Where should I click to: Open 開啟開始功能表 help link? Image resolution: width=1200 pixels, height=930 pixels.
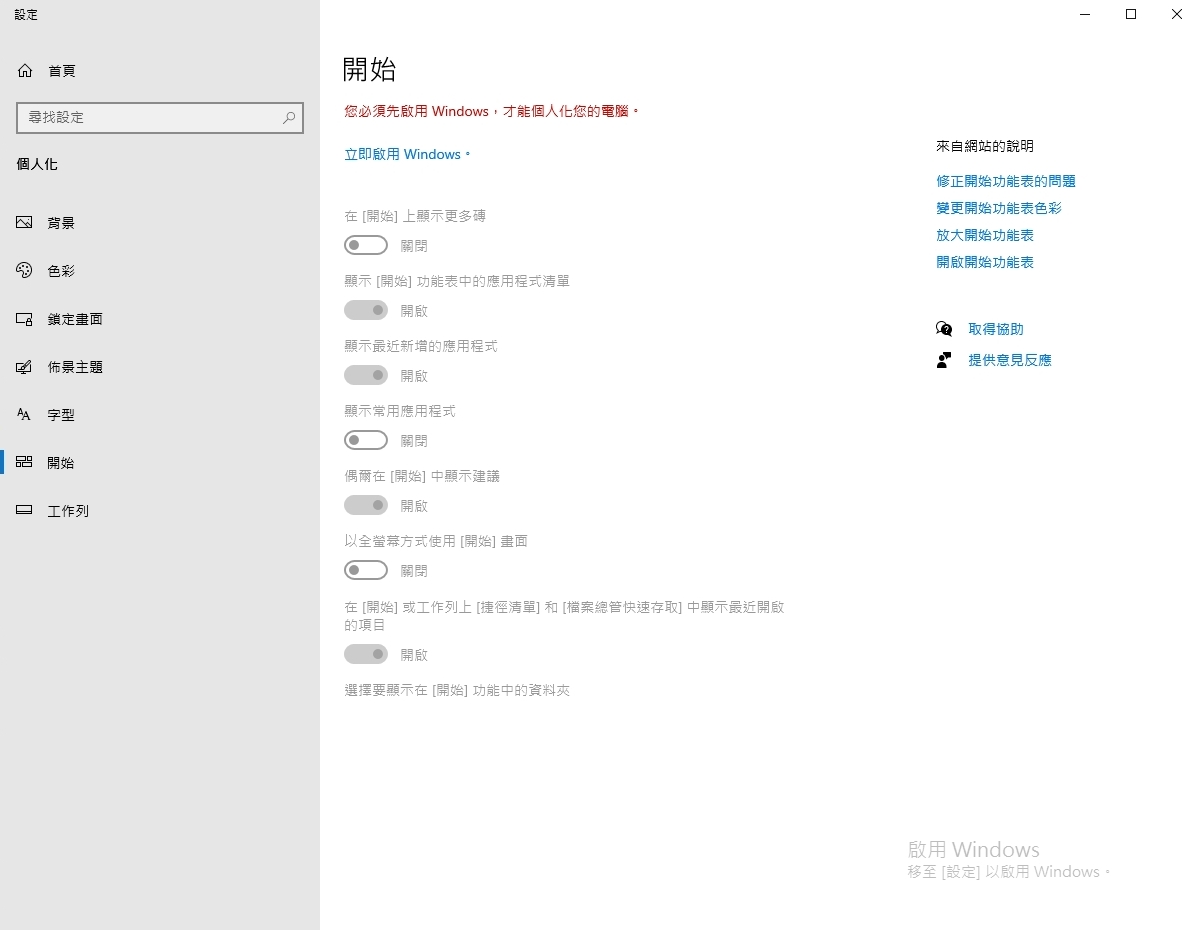[x=985, y=262]
